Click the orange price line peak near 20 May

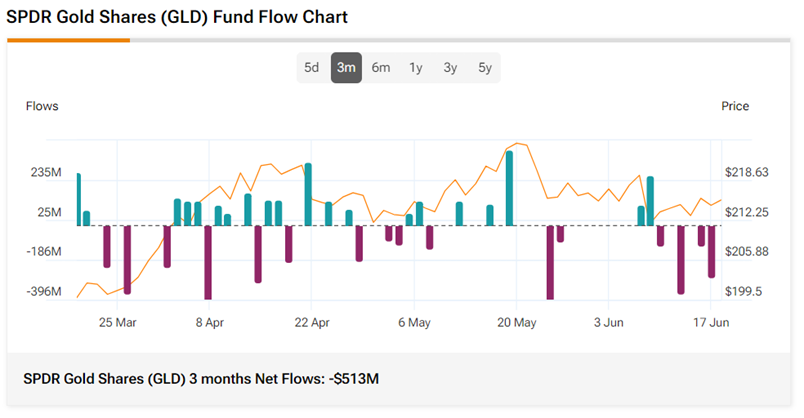click(516, 144)
